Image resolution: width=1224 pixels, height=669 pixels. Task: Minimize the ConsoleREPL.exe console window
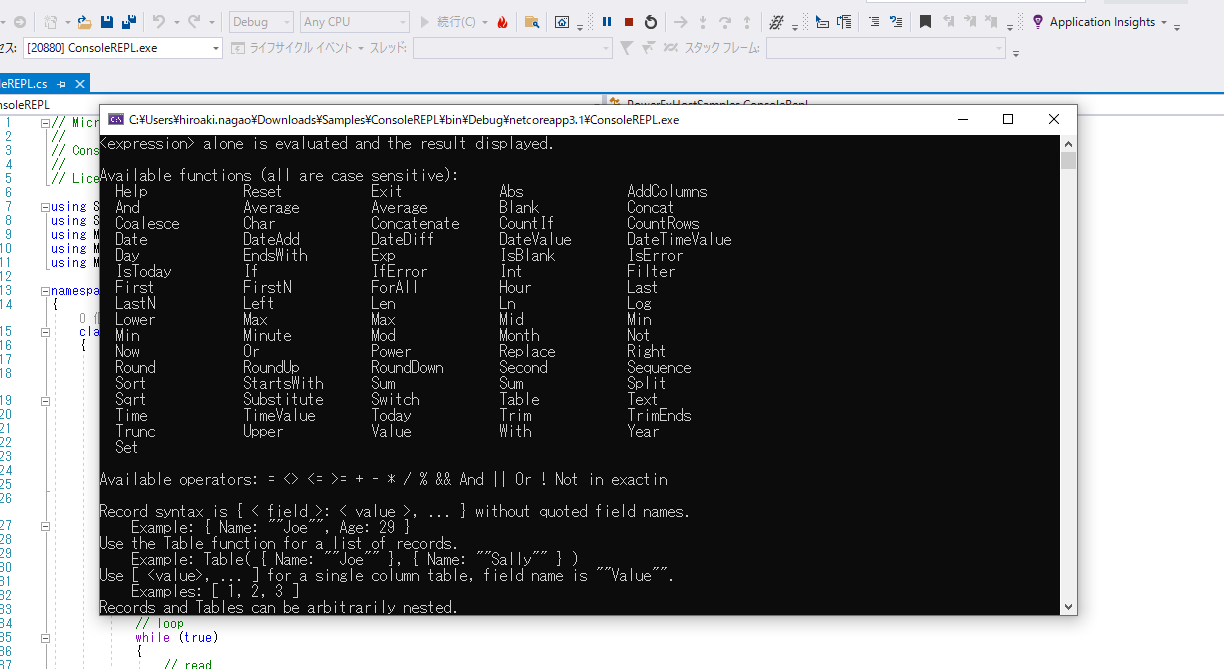point(962,119)
